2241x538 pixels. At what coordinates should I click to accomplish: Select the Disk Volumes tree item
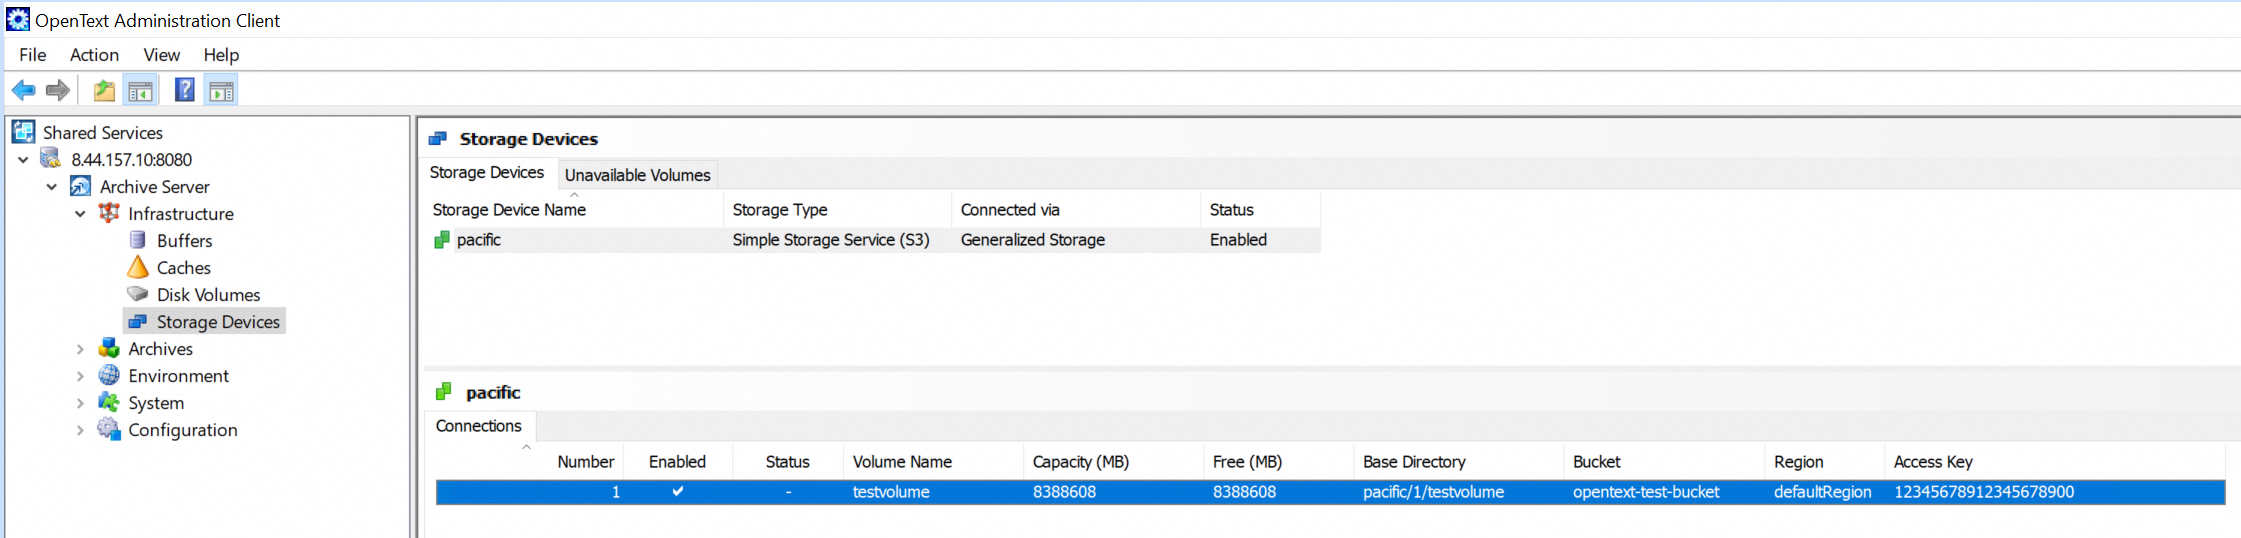click(208, 294)
